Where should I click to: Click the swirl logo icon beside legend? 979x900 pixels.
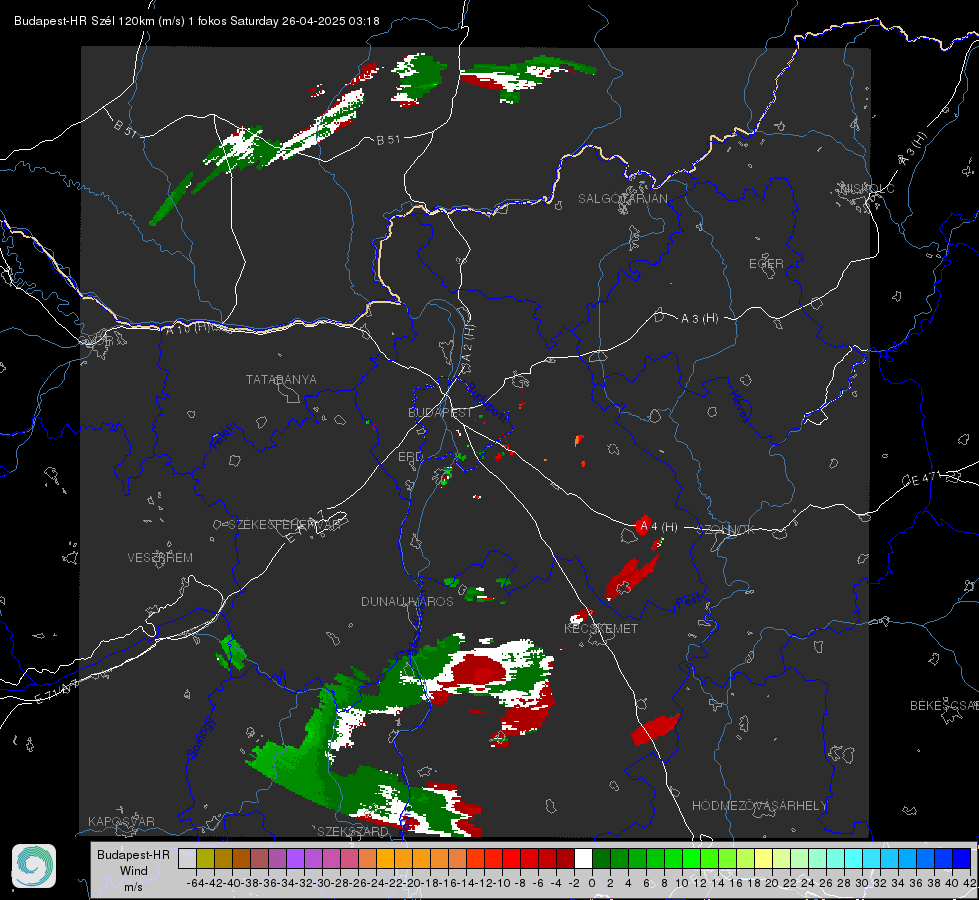coord(34,866)
